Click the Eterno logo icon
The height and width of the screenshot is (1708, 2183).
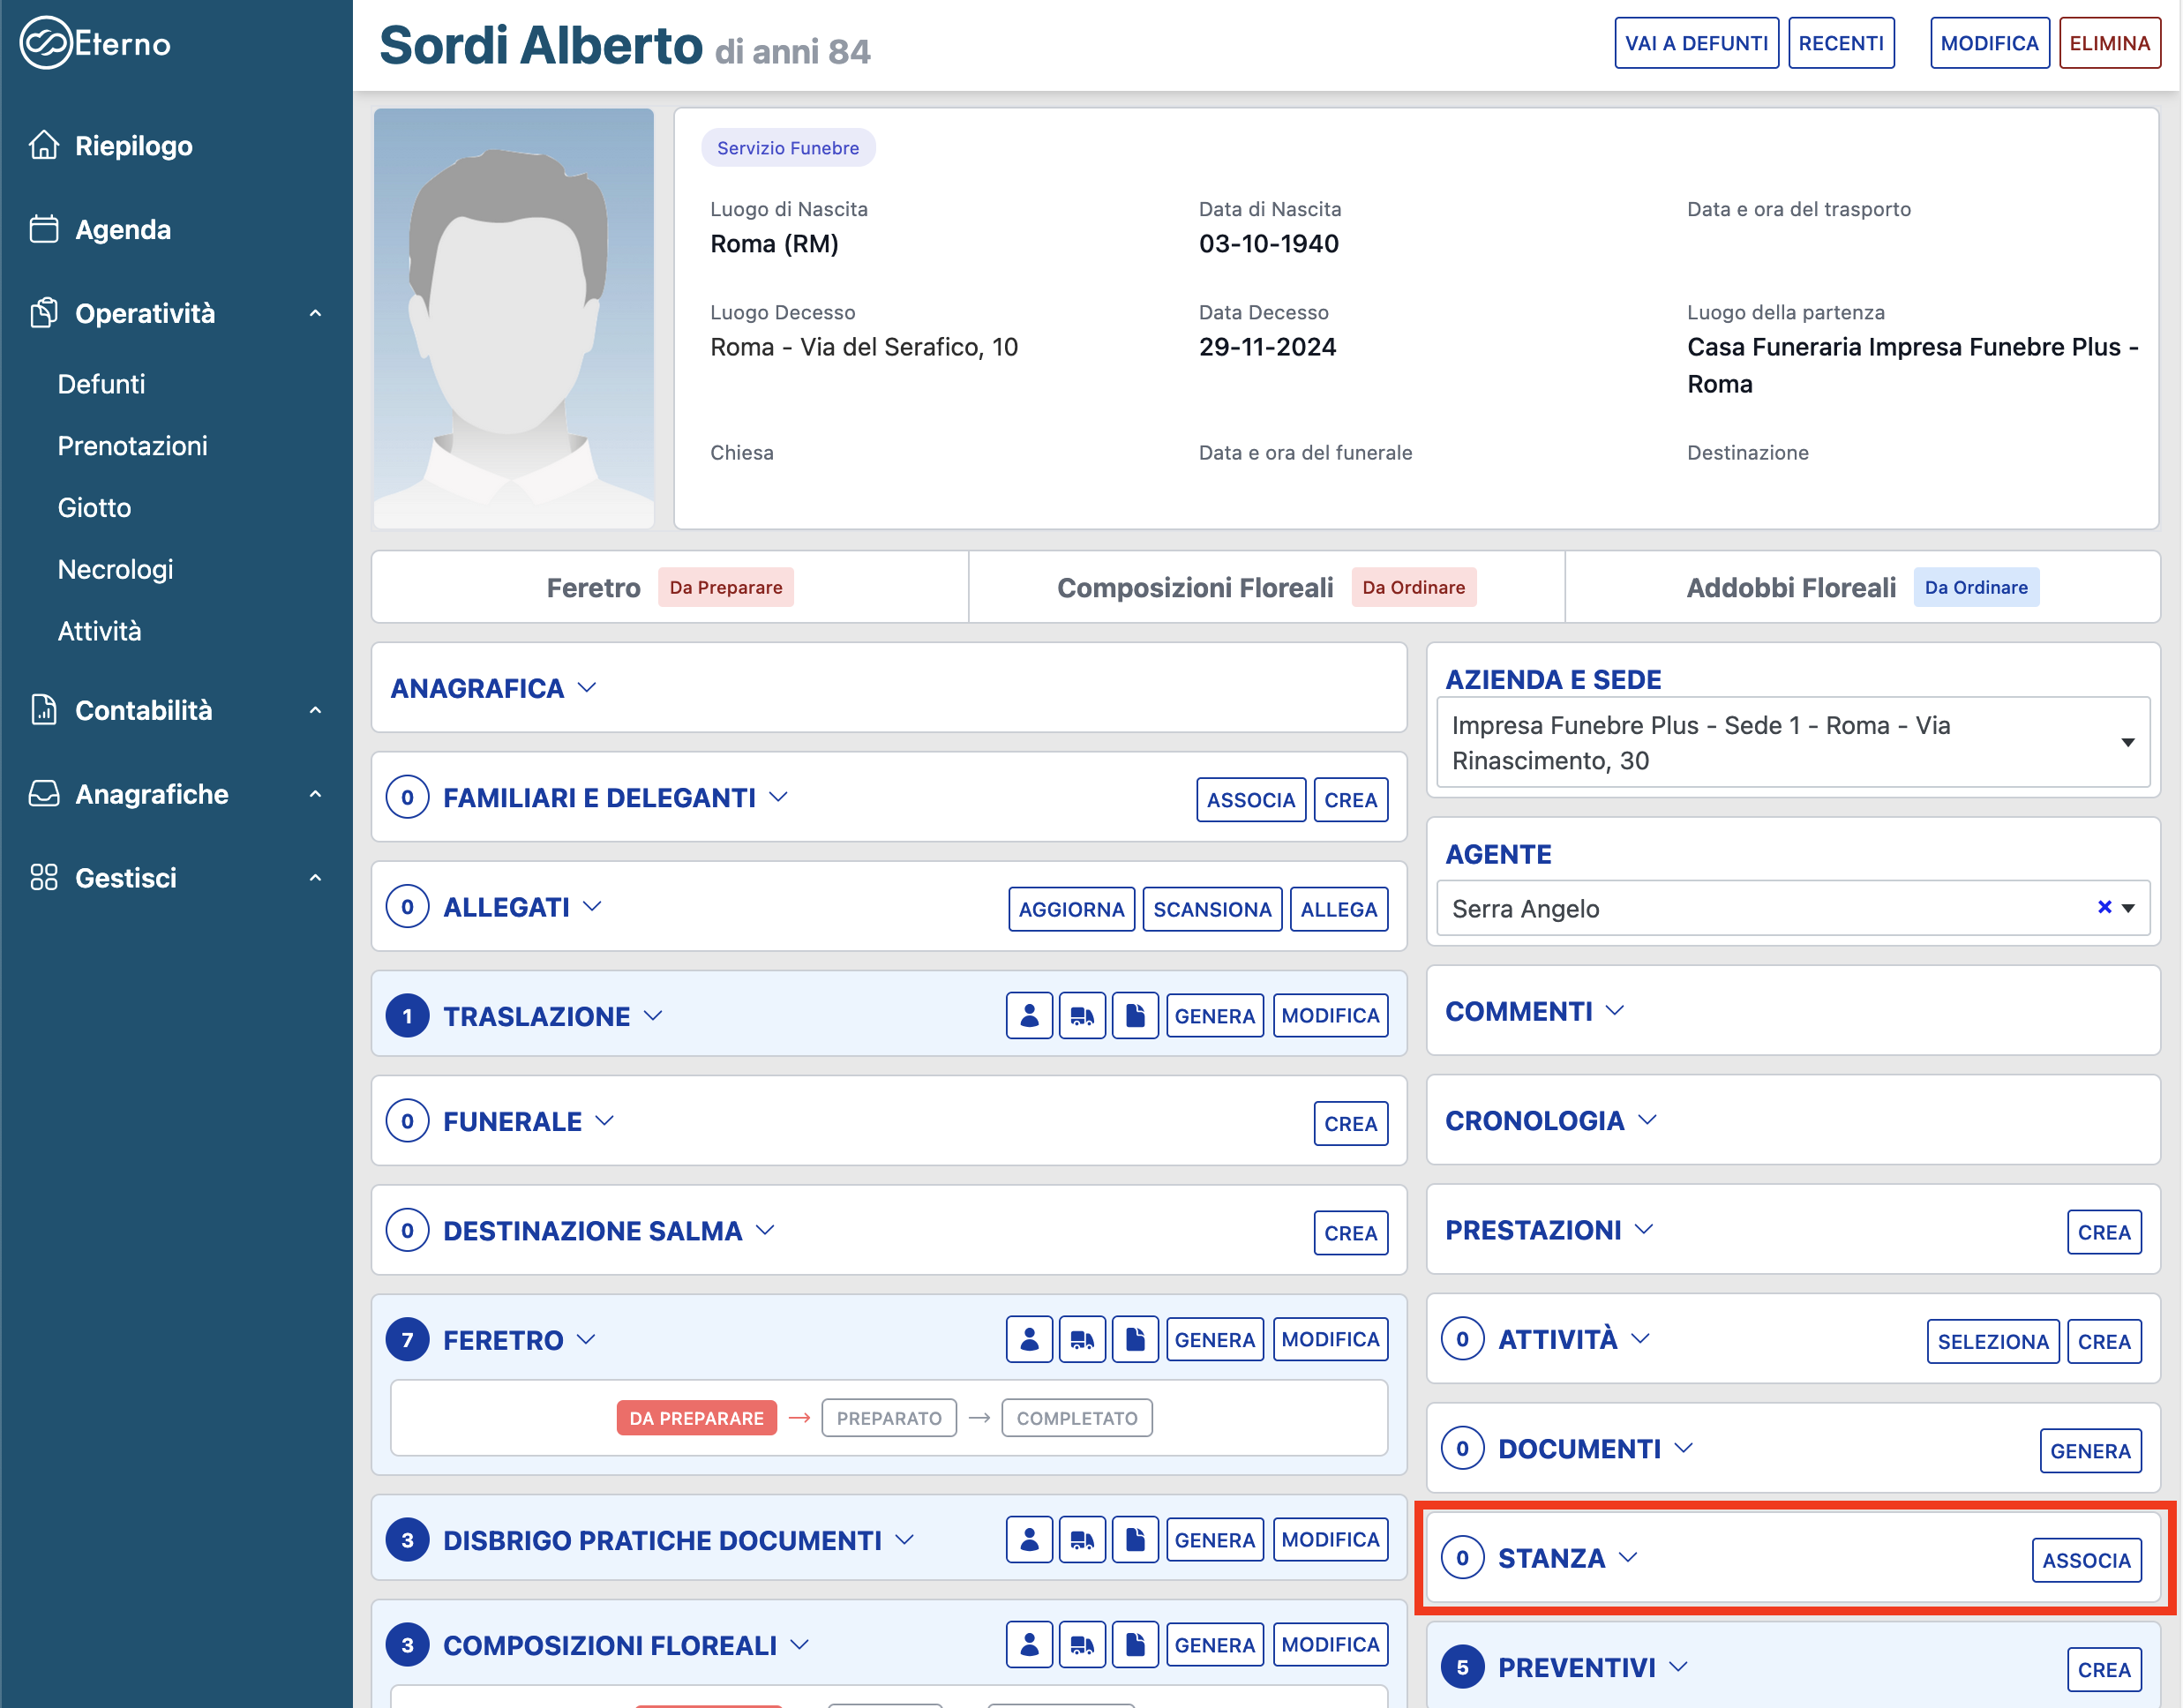tap(46, 43)
